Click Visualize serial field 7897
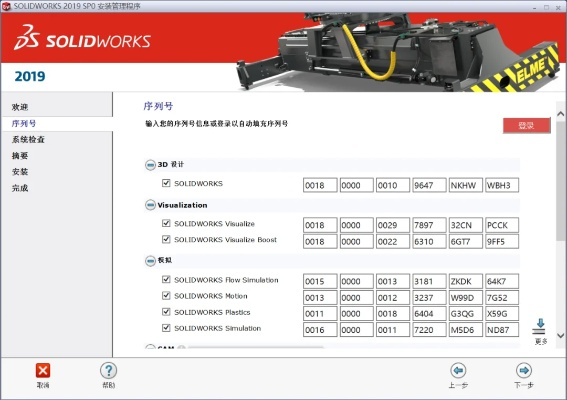 pyautogui.click(x=429, y=225)
